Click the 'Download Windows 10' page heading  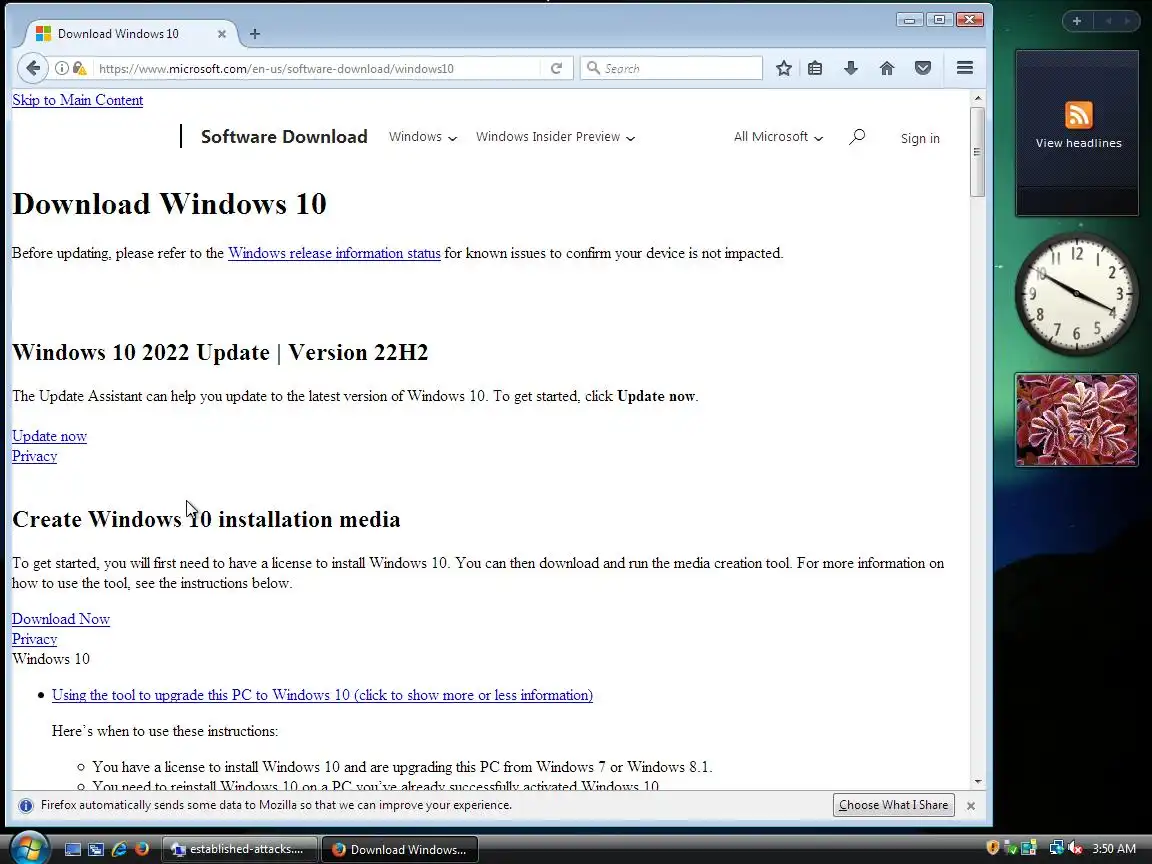[169, 204]
